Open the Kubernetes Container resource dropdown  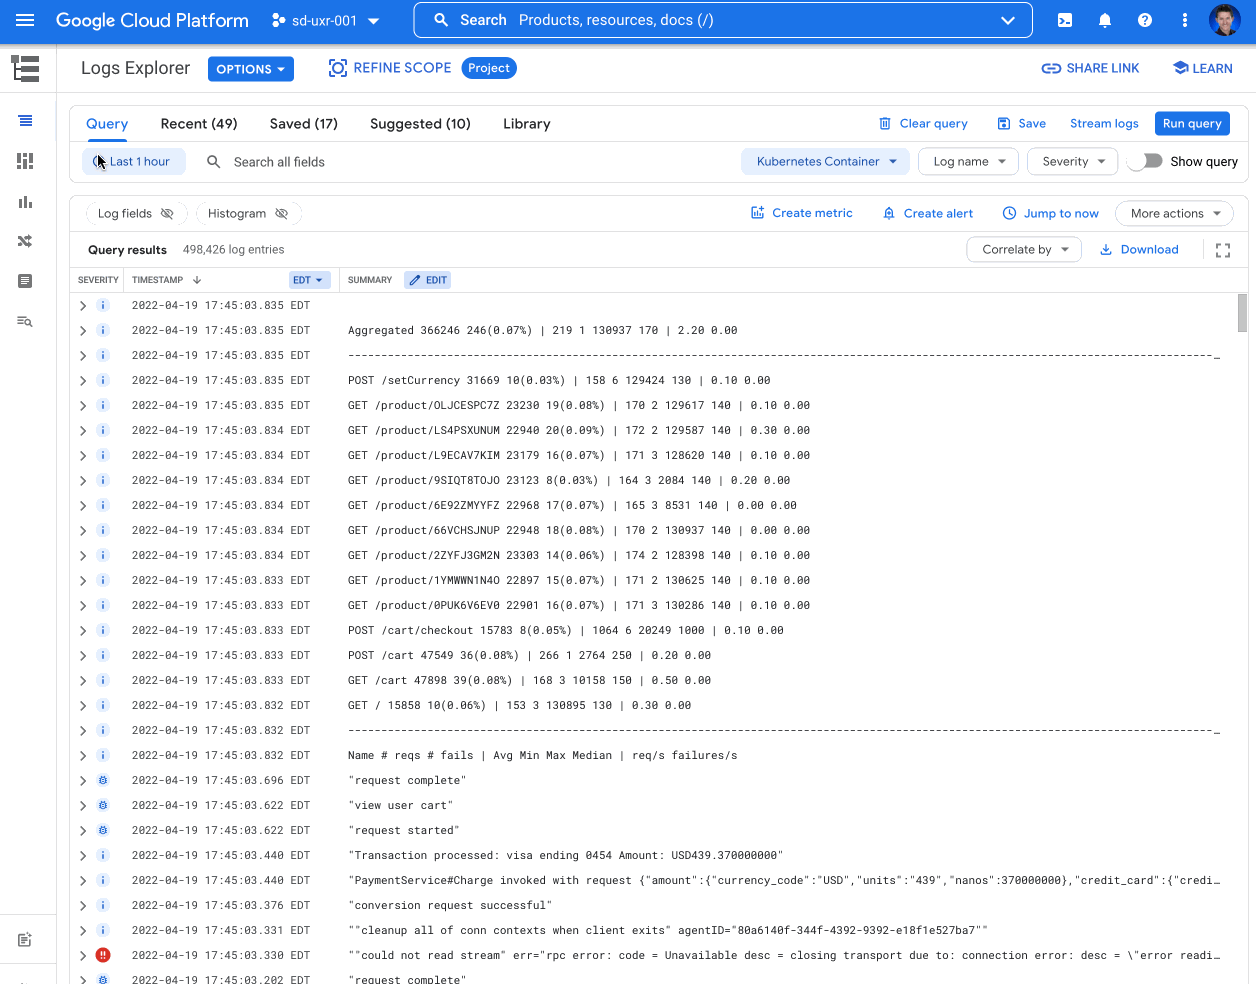[x=825, y=161]
